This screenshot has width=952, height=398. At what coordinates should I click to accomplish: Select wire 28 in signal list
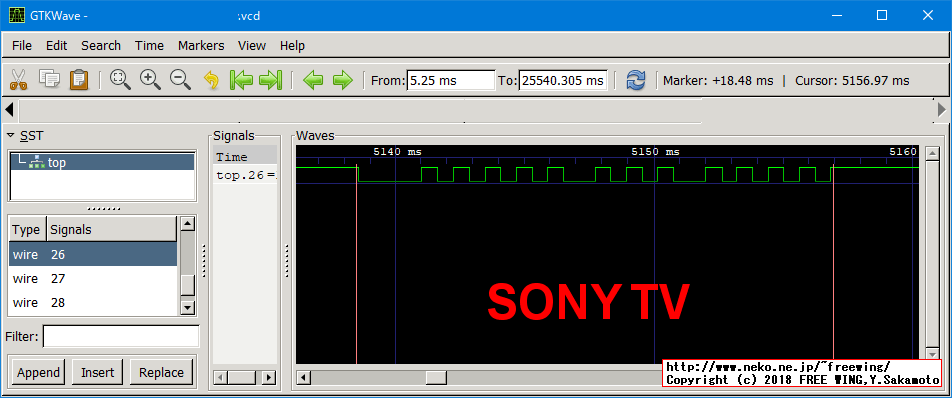pos(94,302)
